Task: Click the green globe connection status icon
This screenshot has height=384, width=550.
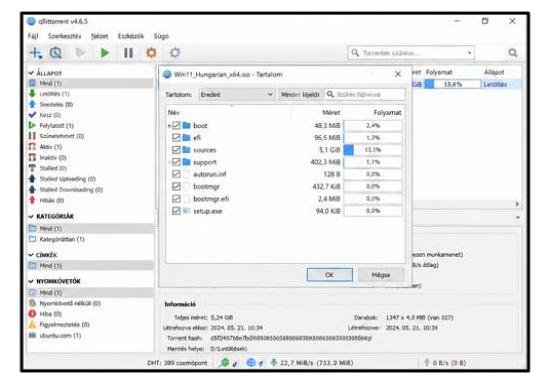Action: tap(224, 363)
